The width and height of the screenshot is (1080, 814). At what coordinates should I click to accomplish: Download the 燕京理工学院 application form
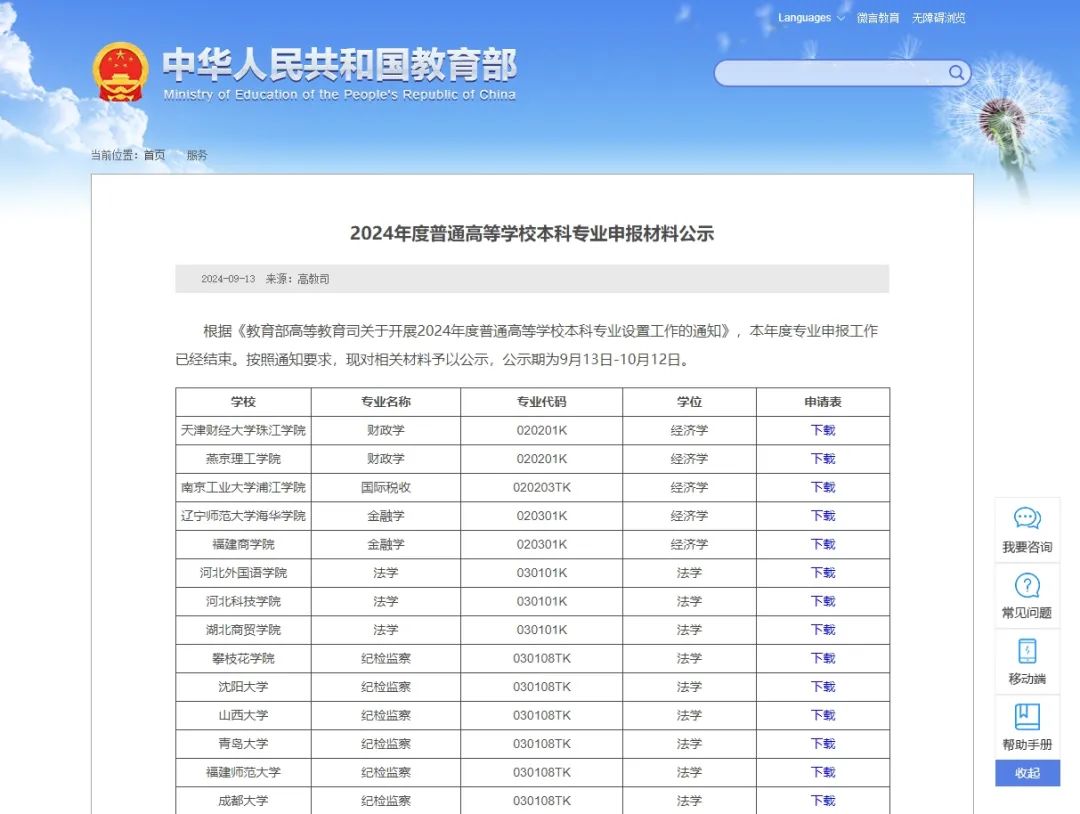822,459
